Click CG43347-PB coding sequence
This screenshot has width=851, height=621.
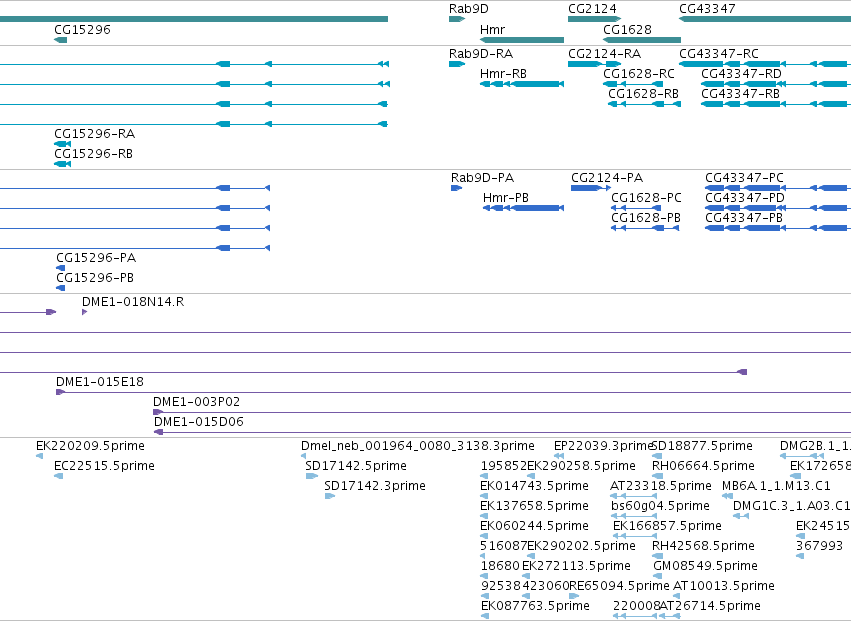point(778,228)
